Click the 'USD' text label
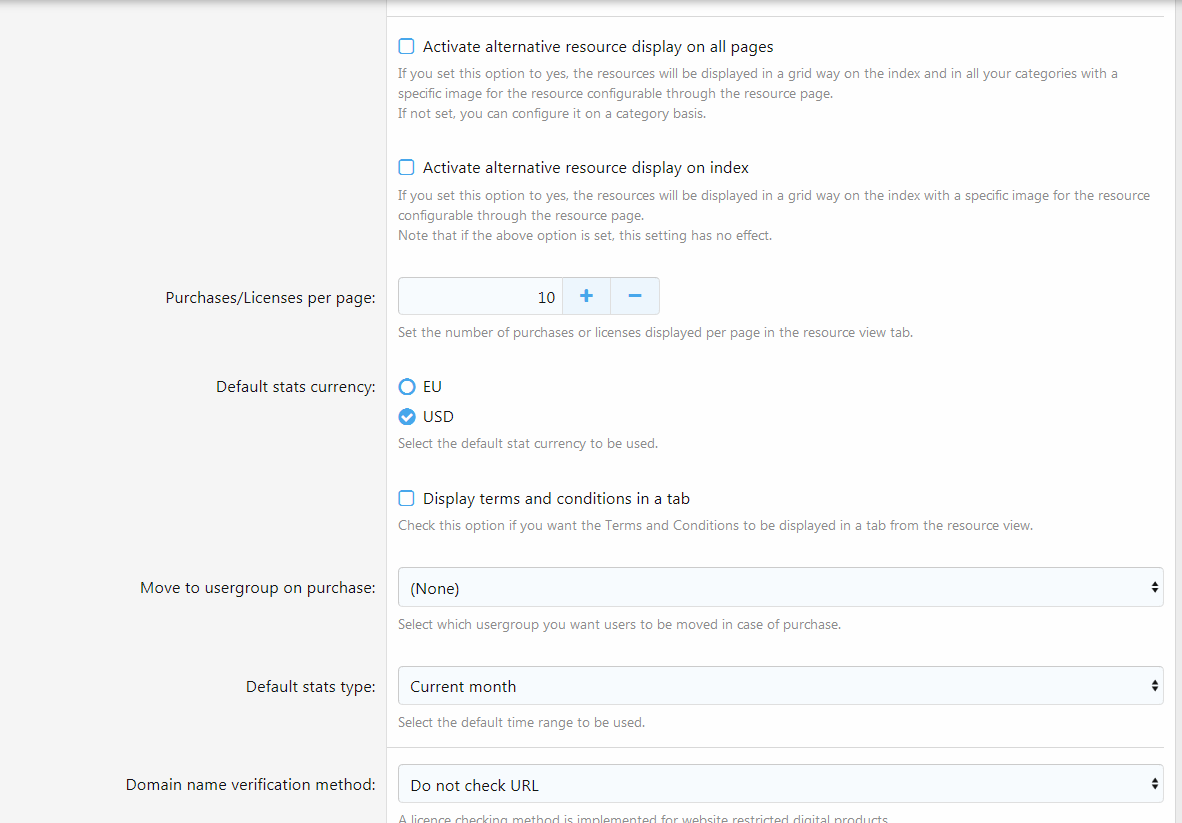The width and height of the screenshot is (1182, 823). pos(438,417)
